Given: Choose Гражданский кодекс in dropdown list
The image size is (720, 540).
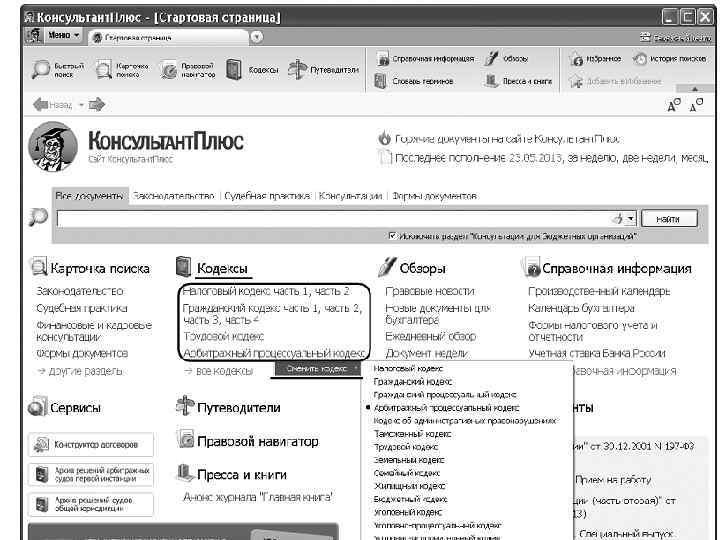Looking at the screenshot, I should click(412, 382).
